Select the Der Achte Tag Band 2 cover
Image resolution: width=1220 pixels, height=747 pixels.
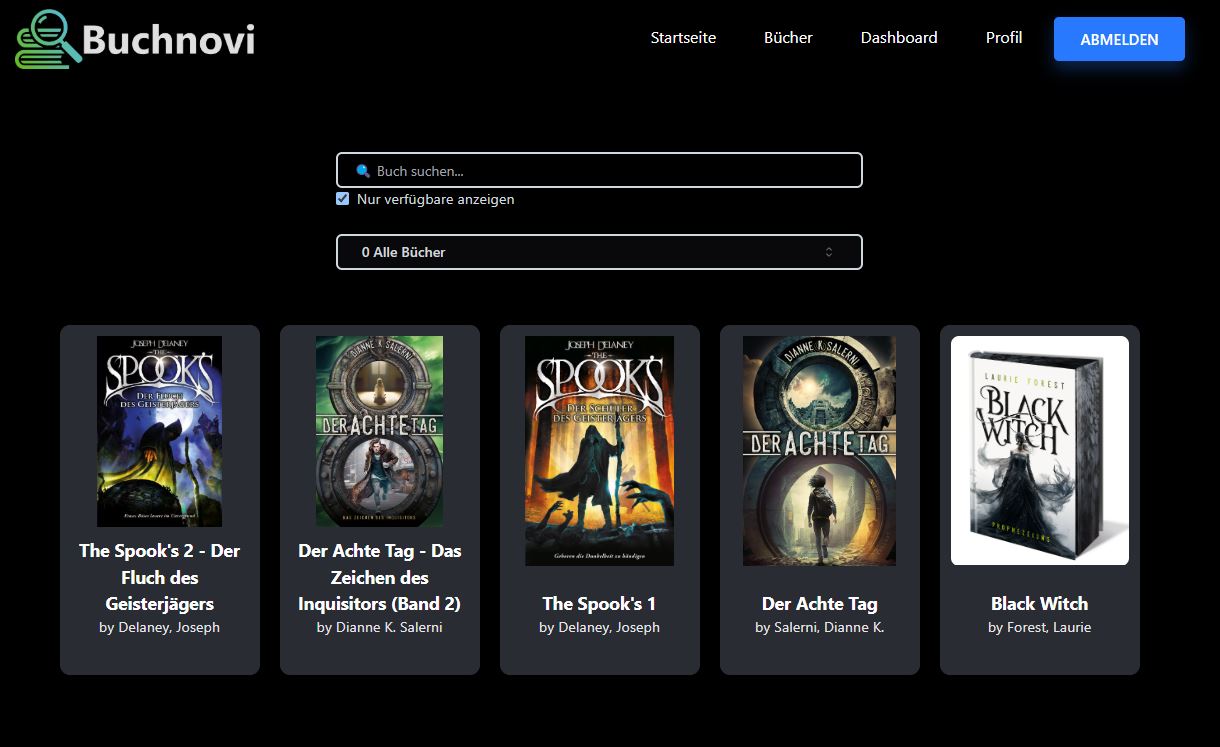coord(379,431)
